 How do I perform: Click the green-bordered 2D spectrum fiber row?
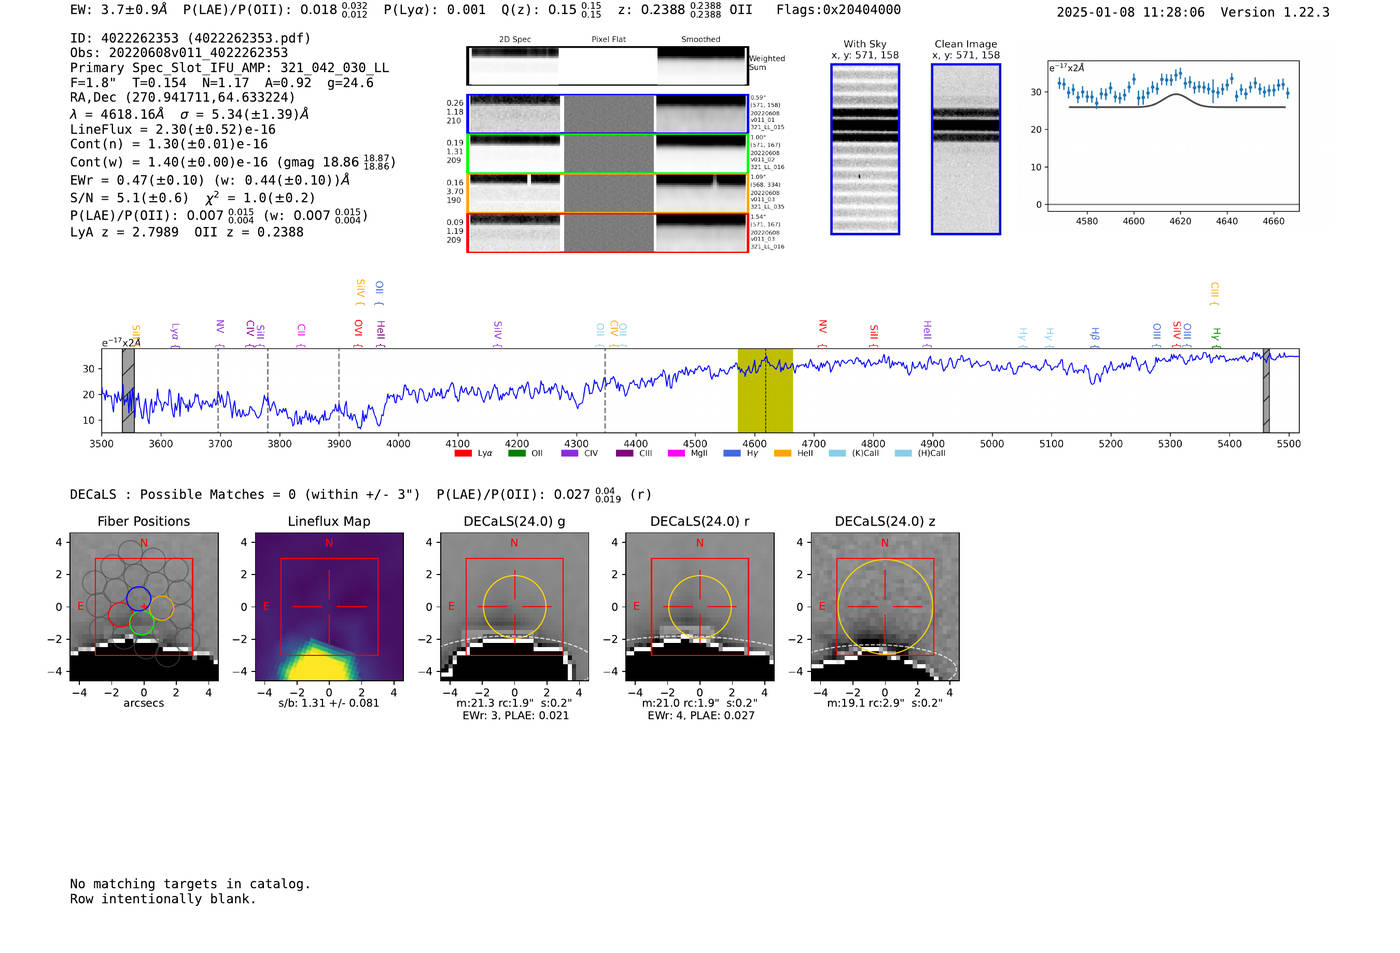pyautogui.click(x=607, y=154)
